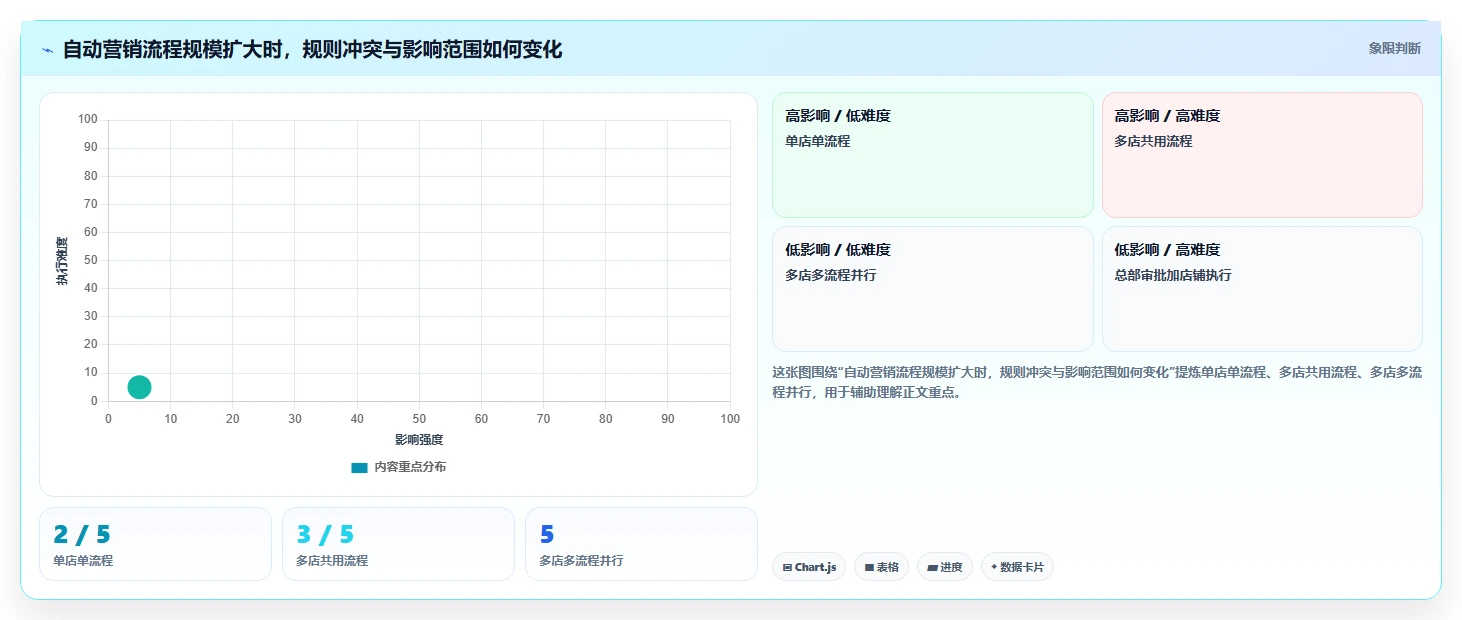Click the 影响强度 x-axis label
The image size is (1462, 620).
[x=419, y=440]
